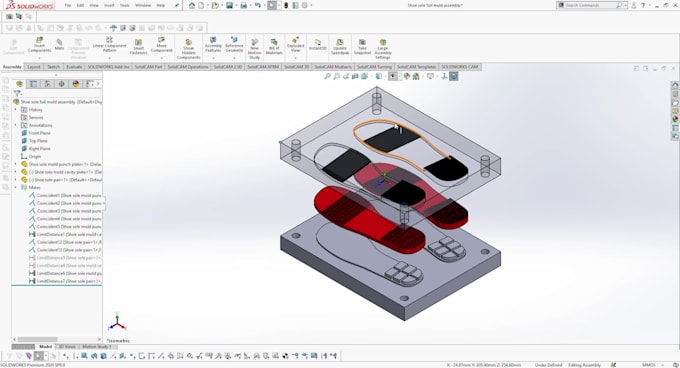Expand the Annotations tree node
The height and width of the screenshot is (368, 680).
tap(16, 125)
